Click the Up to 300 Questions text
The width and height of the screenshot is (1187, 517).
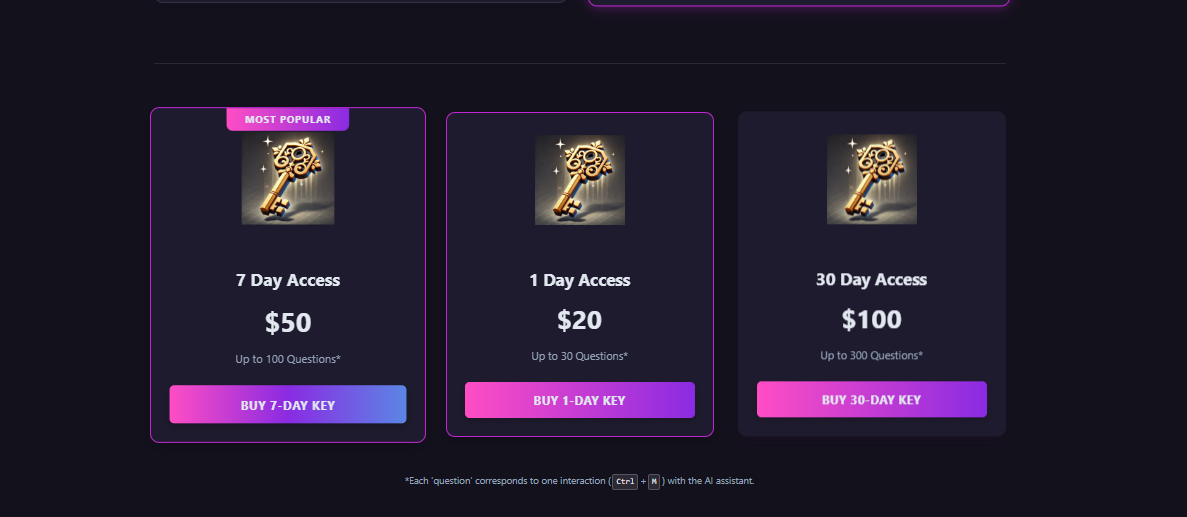(872, 356)
